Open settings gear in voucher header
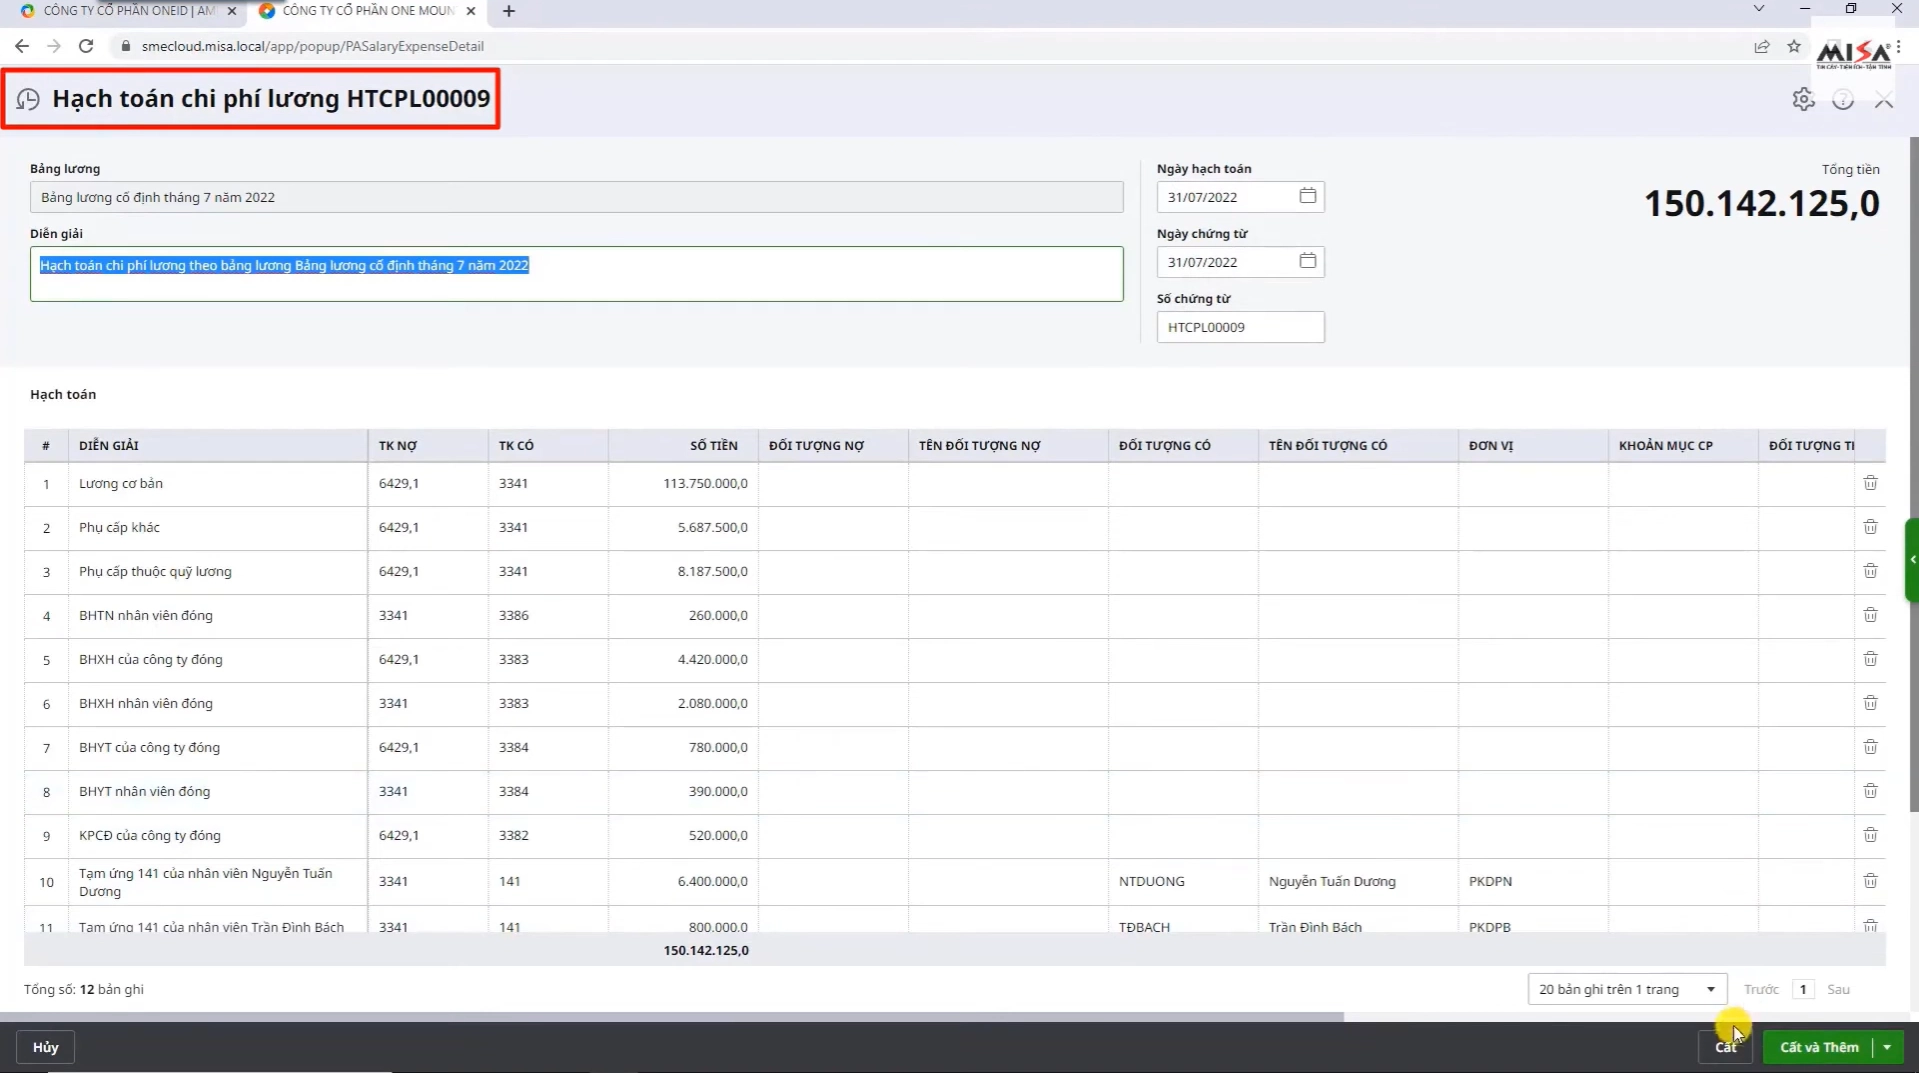 click(1803, 100)
